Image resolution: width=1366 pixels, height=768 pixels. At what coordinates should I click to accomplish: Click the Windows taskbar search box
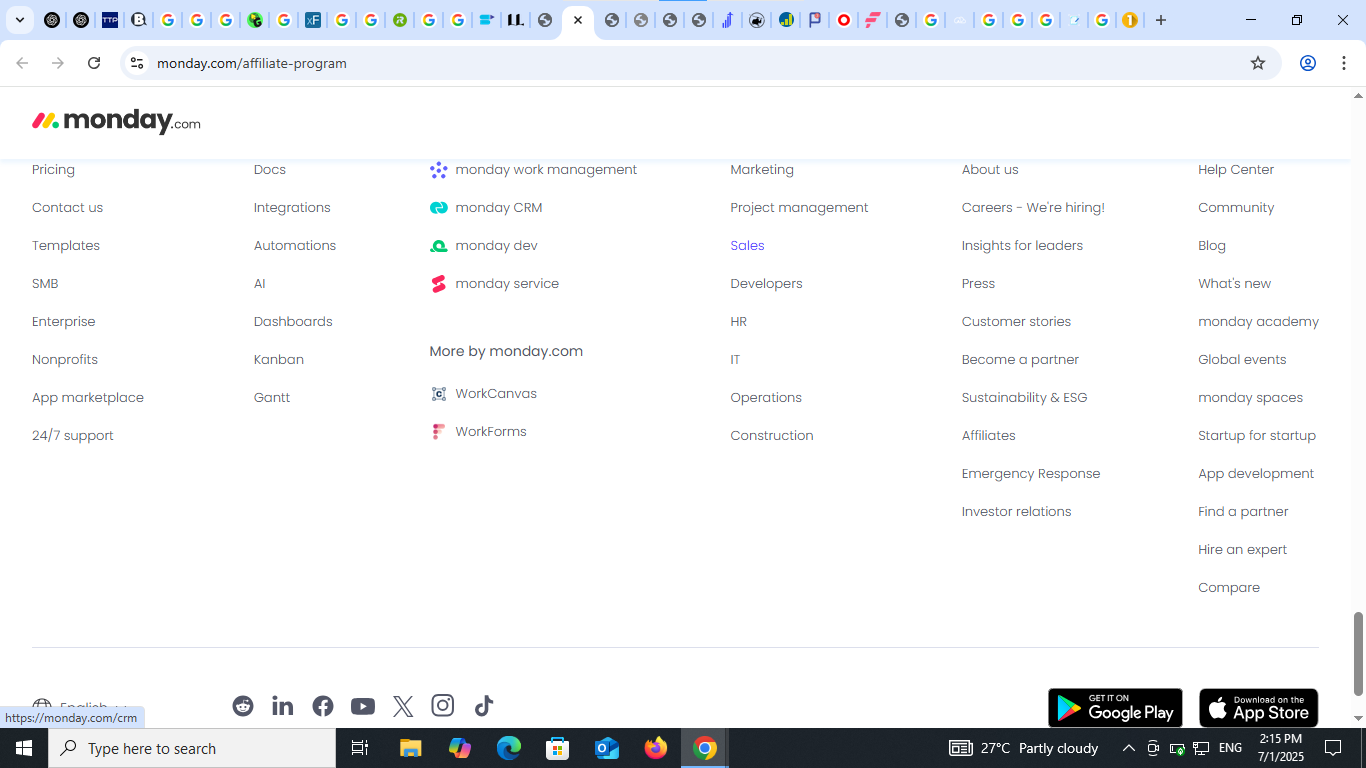[192, 748]
